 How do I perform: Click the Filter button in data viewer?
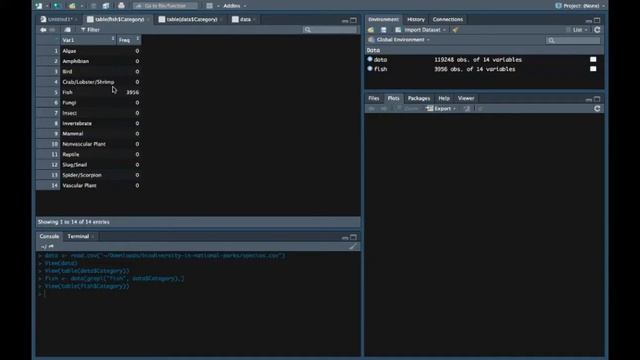tap(91, 30)
